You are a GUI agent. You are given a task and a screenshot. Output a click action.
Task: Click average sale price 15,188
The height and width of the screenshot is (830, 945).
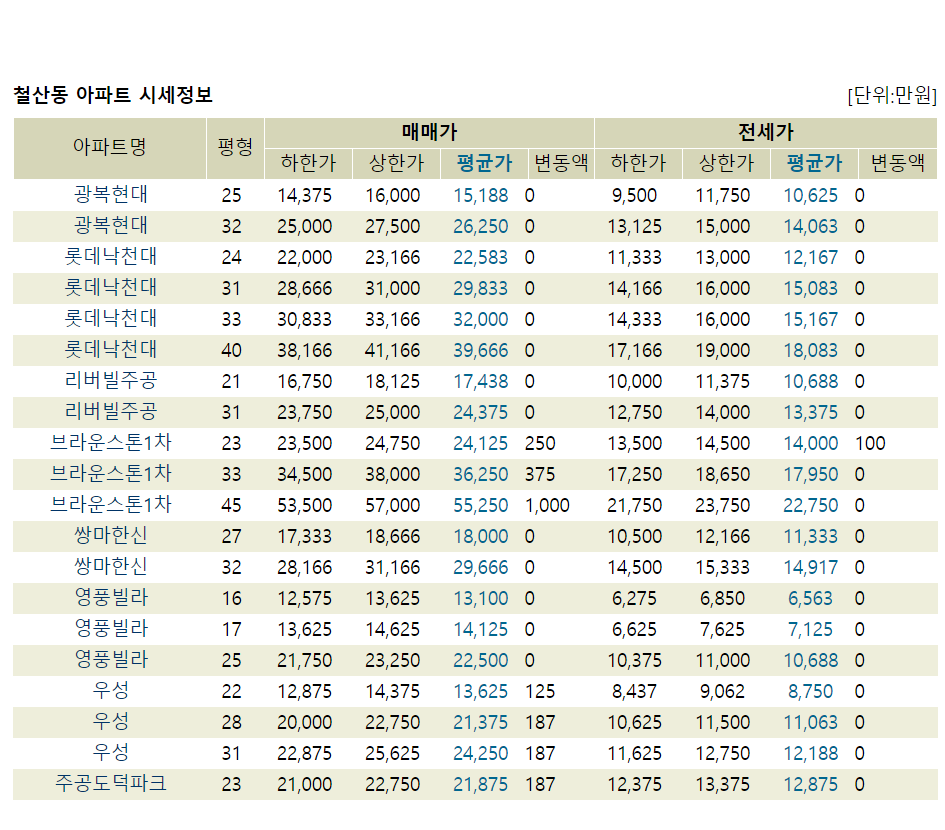click(480, 195)
